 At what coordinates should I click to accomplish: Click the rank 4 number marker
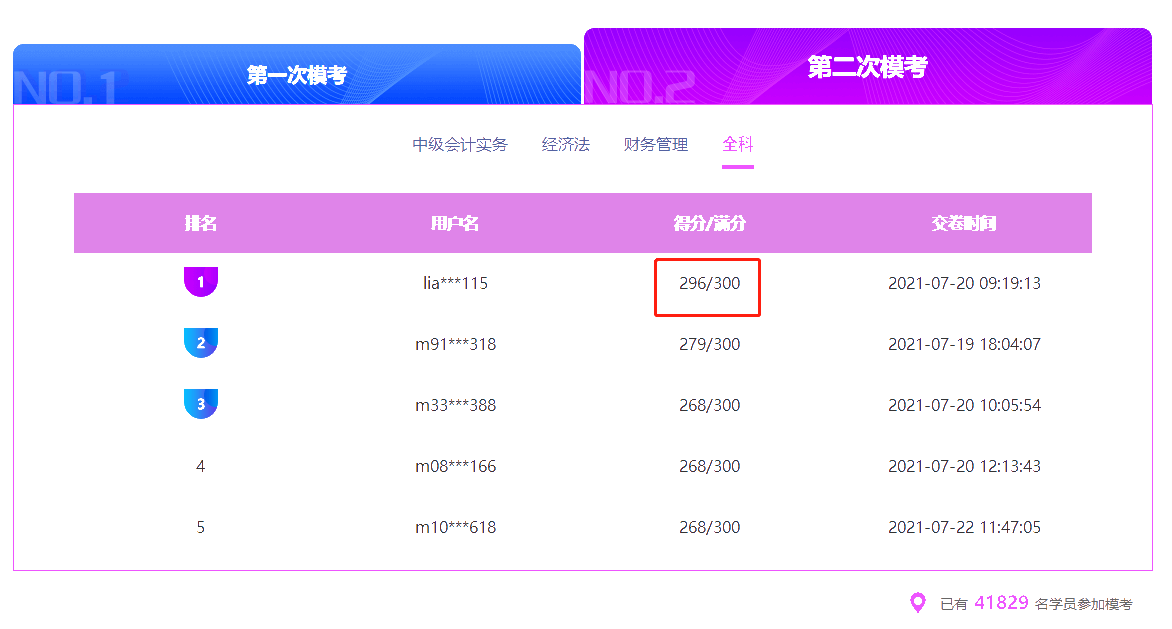point(200,466)
